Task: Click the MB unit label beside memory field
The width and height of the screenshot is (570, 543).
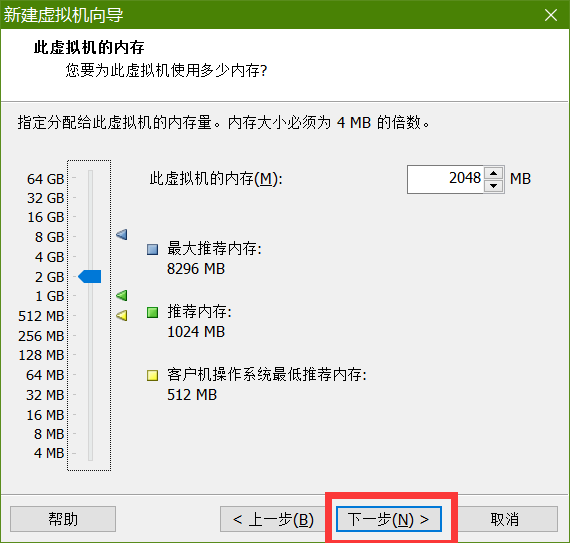Action: [x=520, y=179]
